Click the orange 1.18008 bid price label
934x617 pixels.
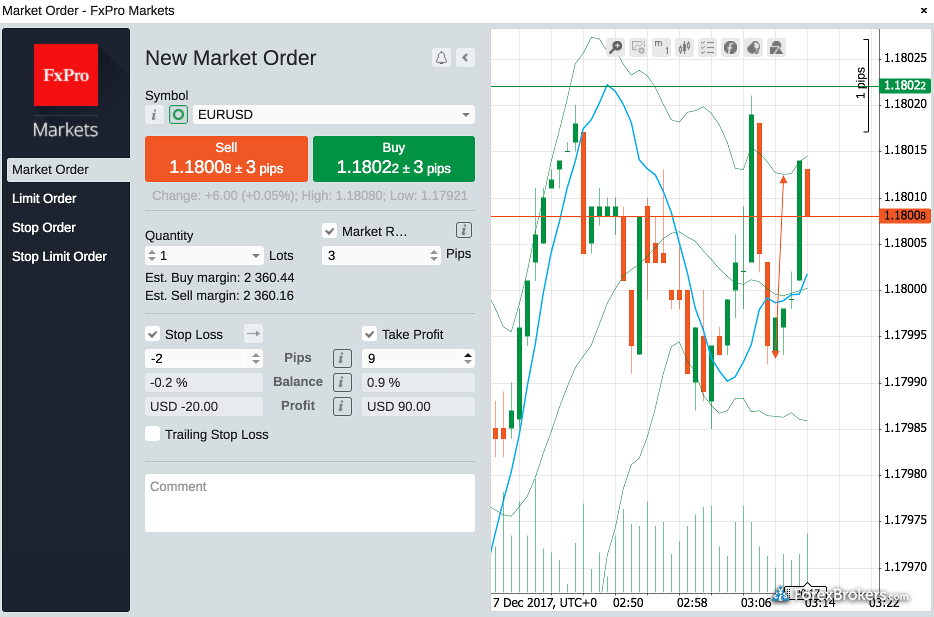(x=905, y=216)
